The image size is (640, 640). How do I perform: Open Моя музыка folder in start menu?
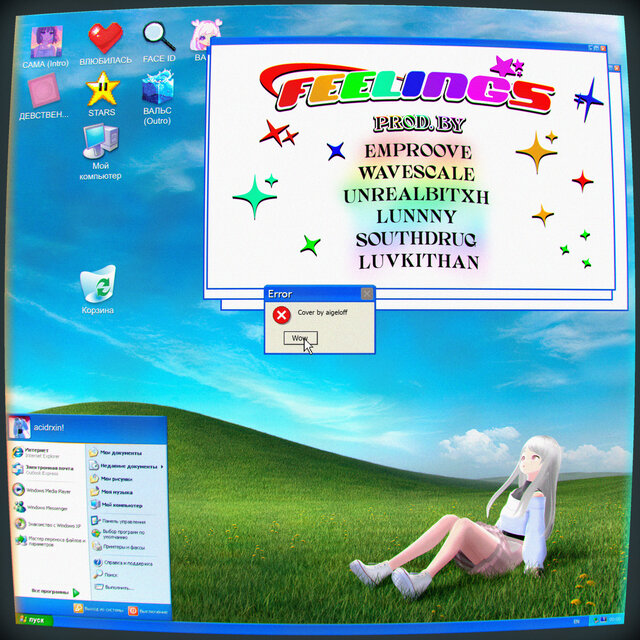point(111,492)
